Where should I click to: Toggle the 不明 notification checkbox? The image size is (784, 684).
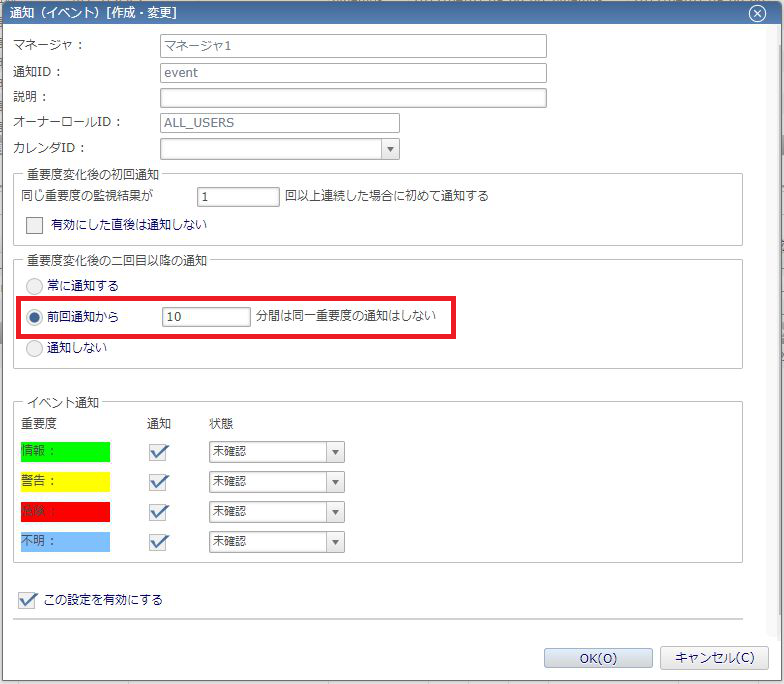point(158,542)
